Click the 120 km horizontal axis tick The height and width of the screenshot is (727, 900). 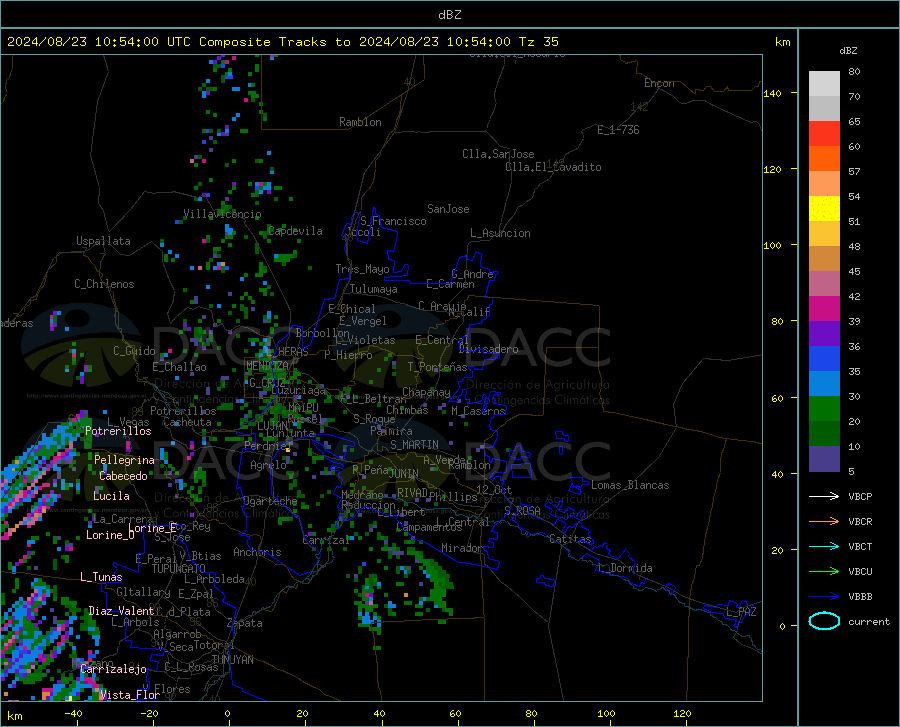tap(682, 714)
